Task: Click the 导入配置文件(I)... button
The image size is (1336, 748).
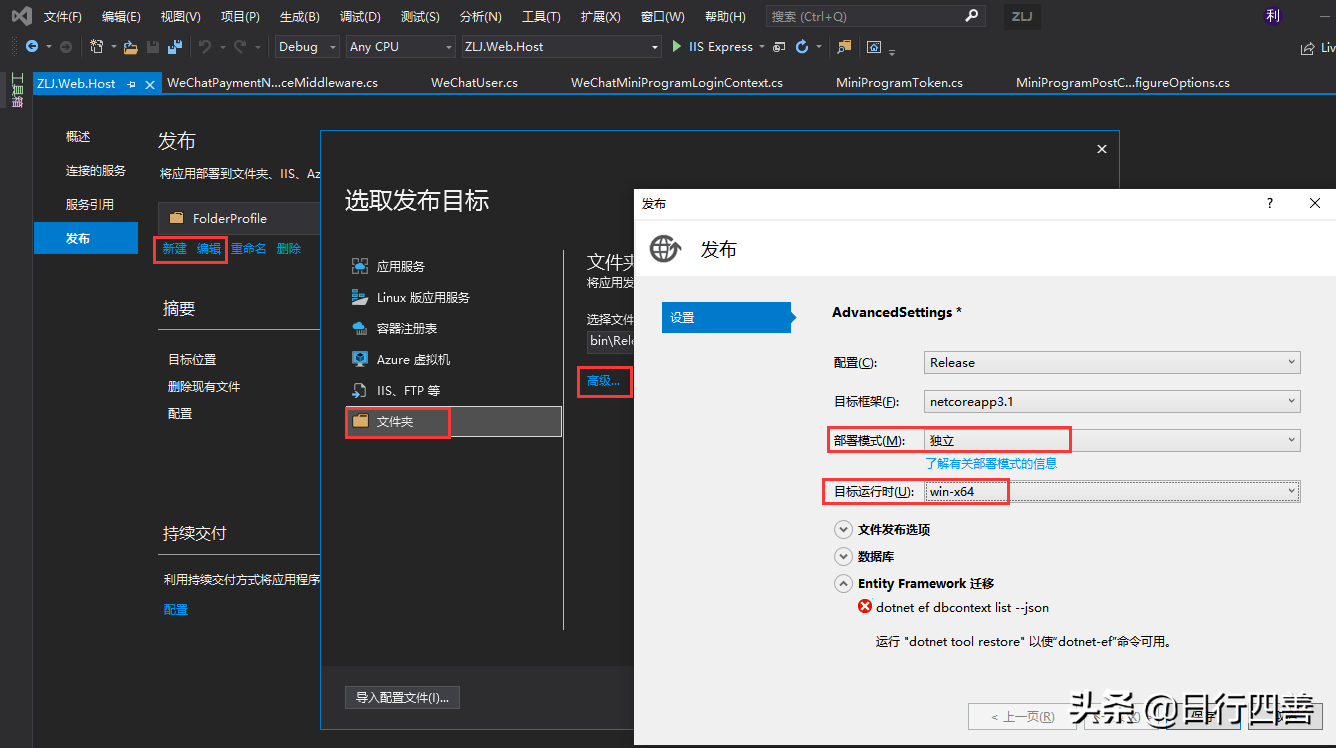Action: click(x=402, y=697)
